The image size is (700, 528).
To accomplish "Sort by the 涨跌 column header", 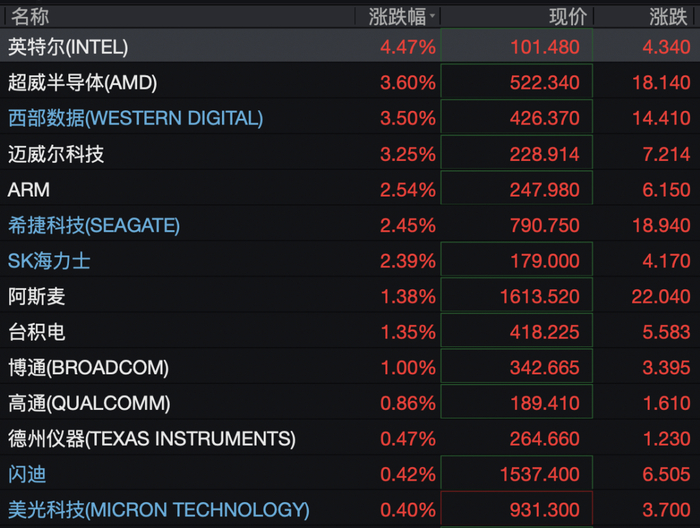I will tap(668, 17).
